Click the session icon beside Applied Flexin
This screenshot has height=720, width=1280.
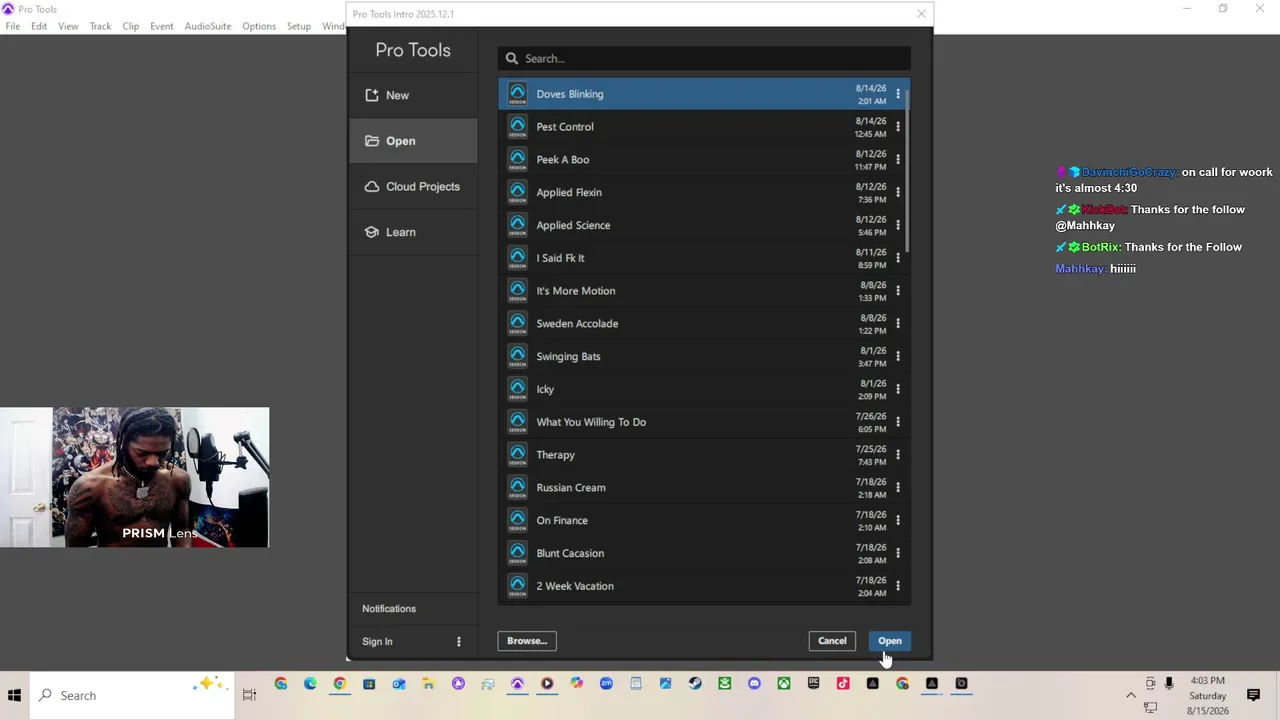point(517,192)
